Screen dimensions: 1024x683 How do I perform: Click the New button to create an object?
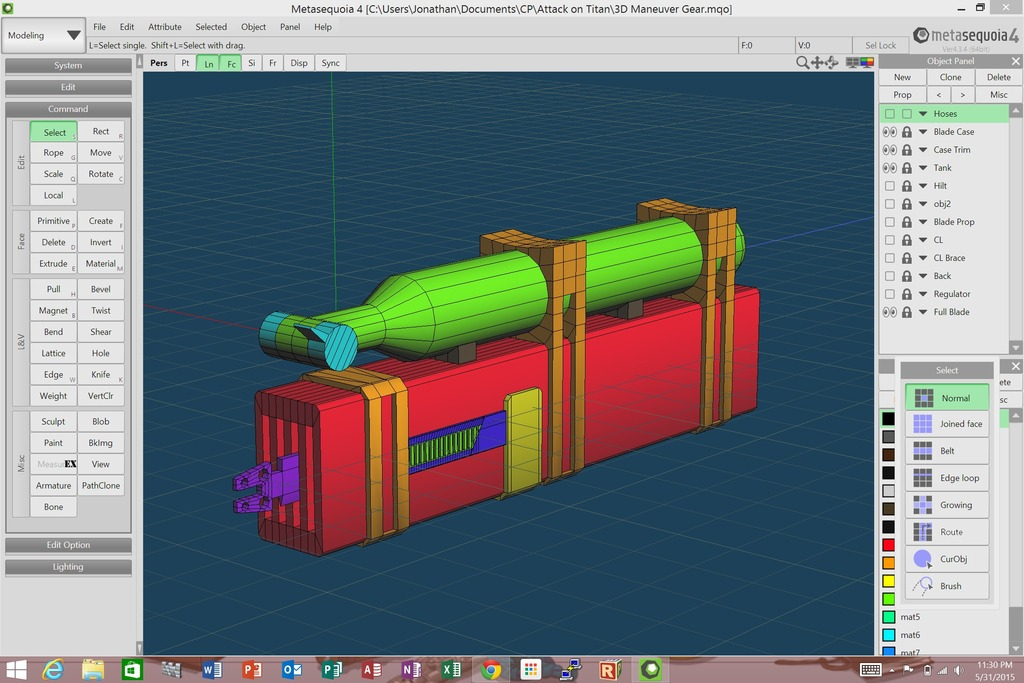pyautogui.click(x=901, y=76)
